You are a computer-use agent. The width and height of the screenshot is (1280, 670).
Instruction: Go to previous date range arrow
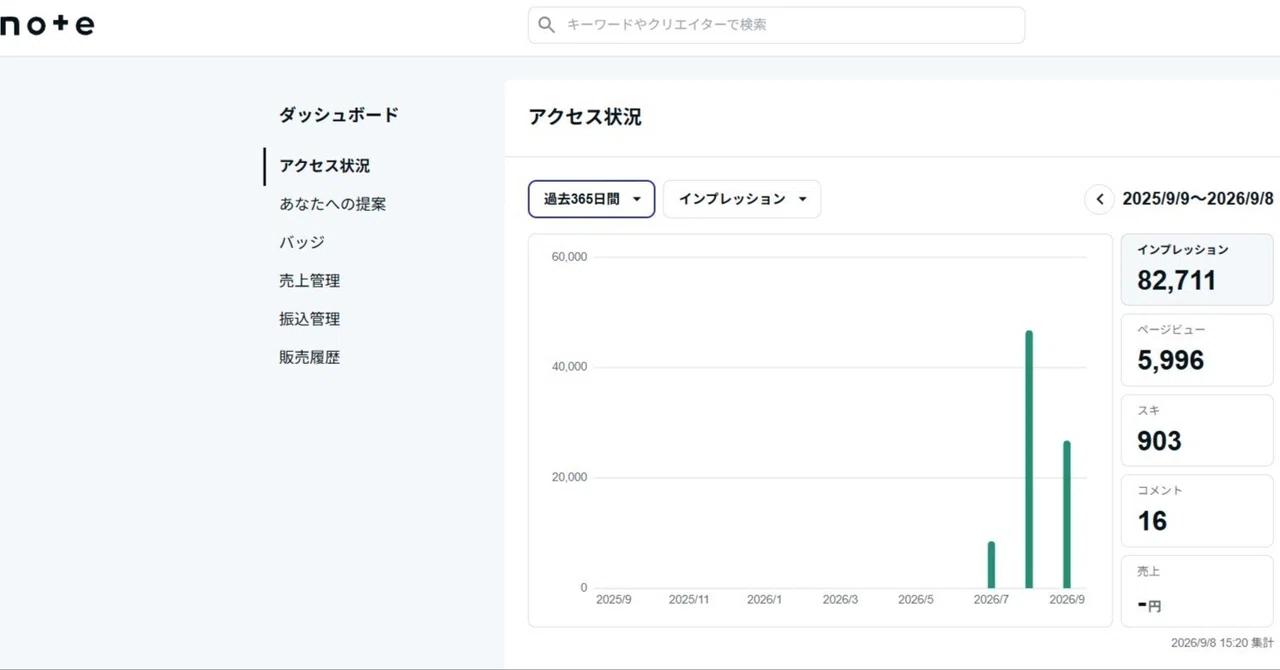point(1099,199)
